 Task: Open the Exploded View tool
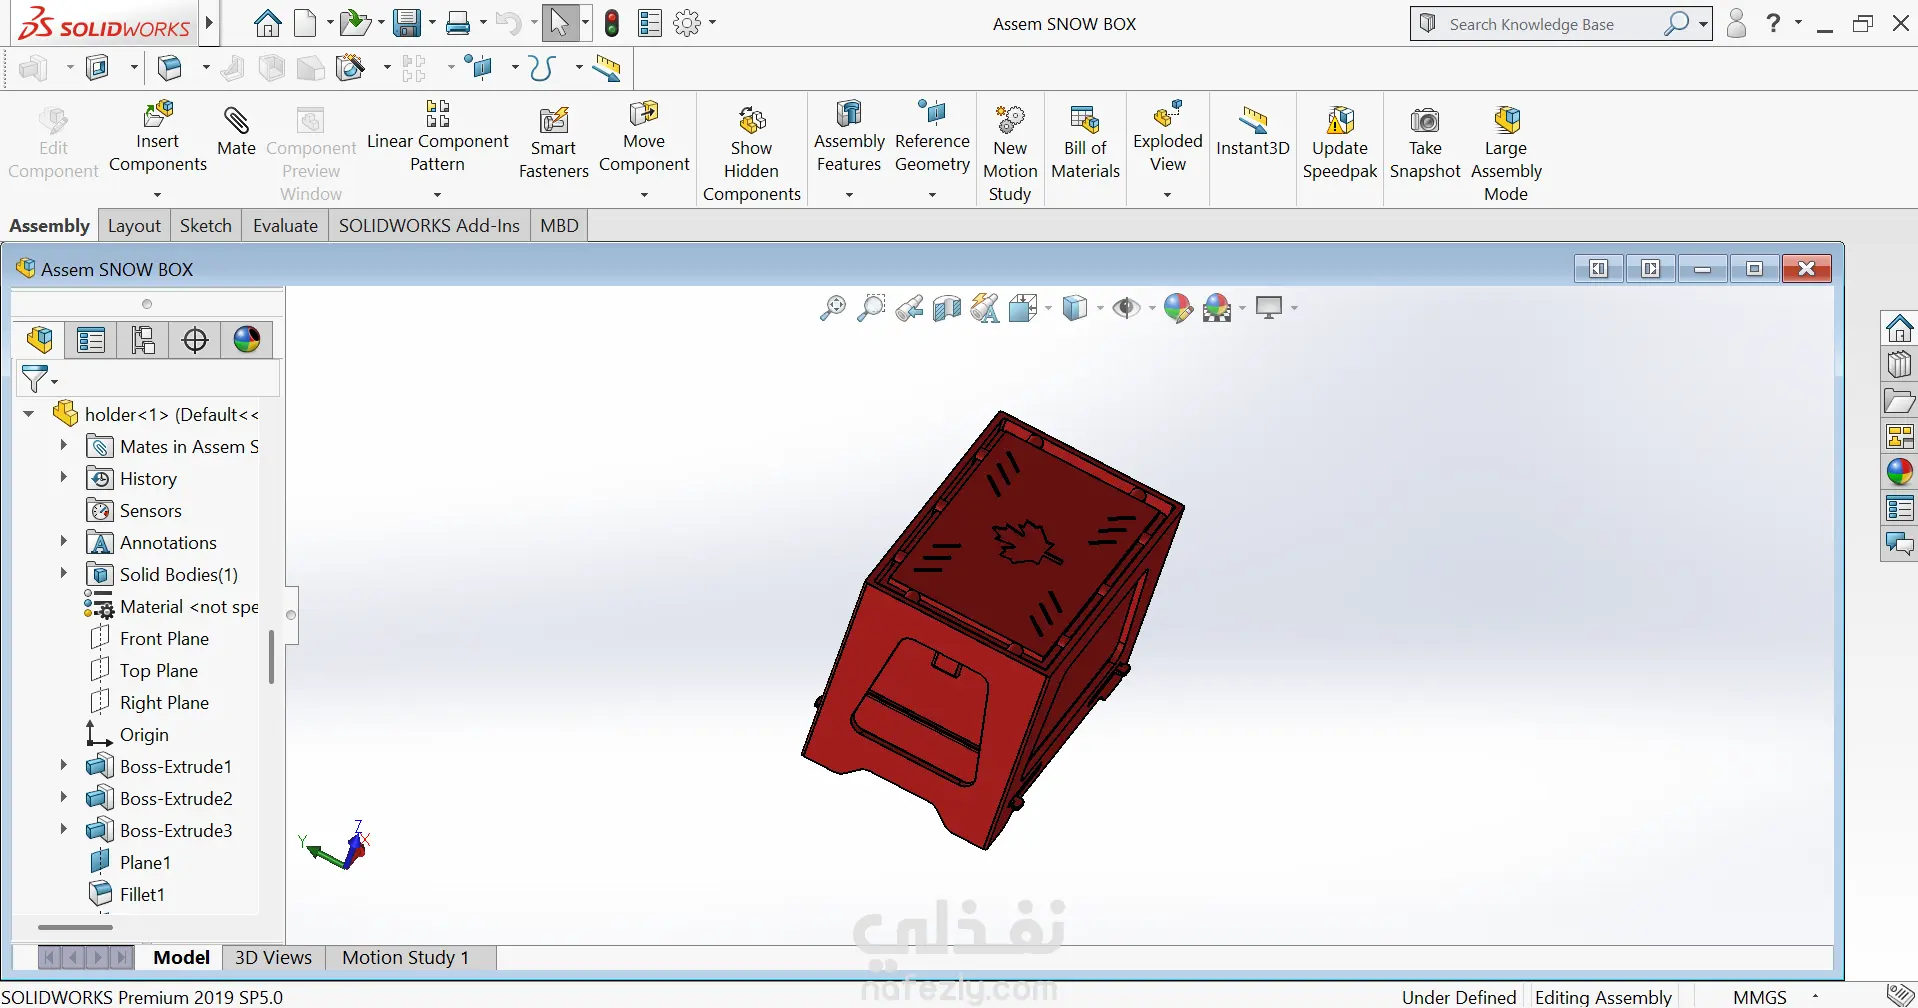[x=1168, y=139]
